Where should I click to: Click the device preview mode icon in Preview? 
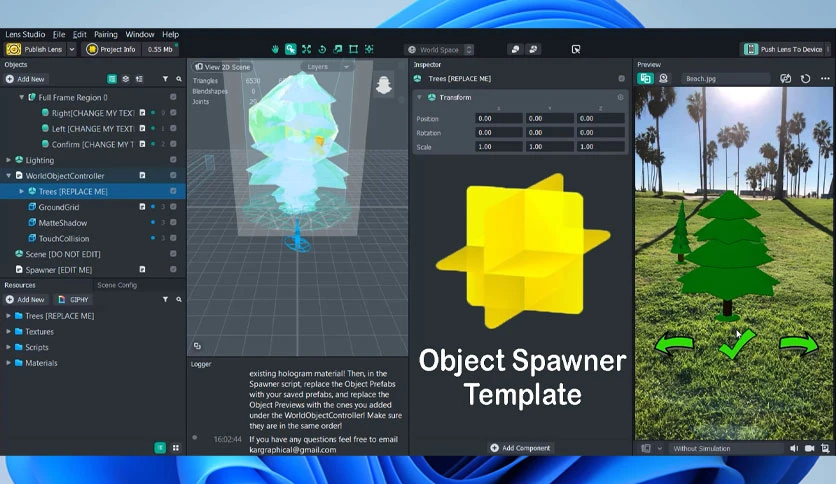click(646, 78)
